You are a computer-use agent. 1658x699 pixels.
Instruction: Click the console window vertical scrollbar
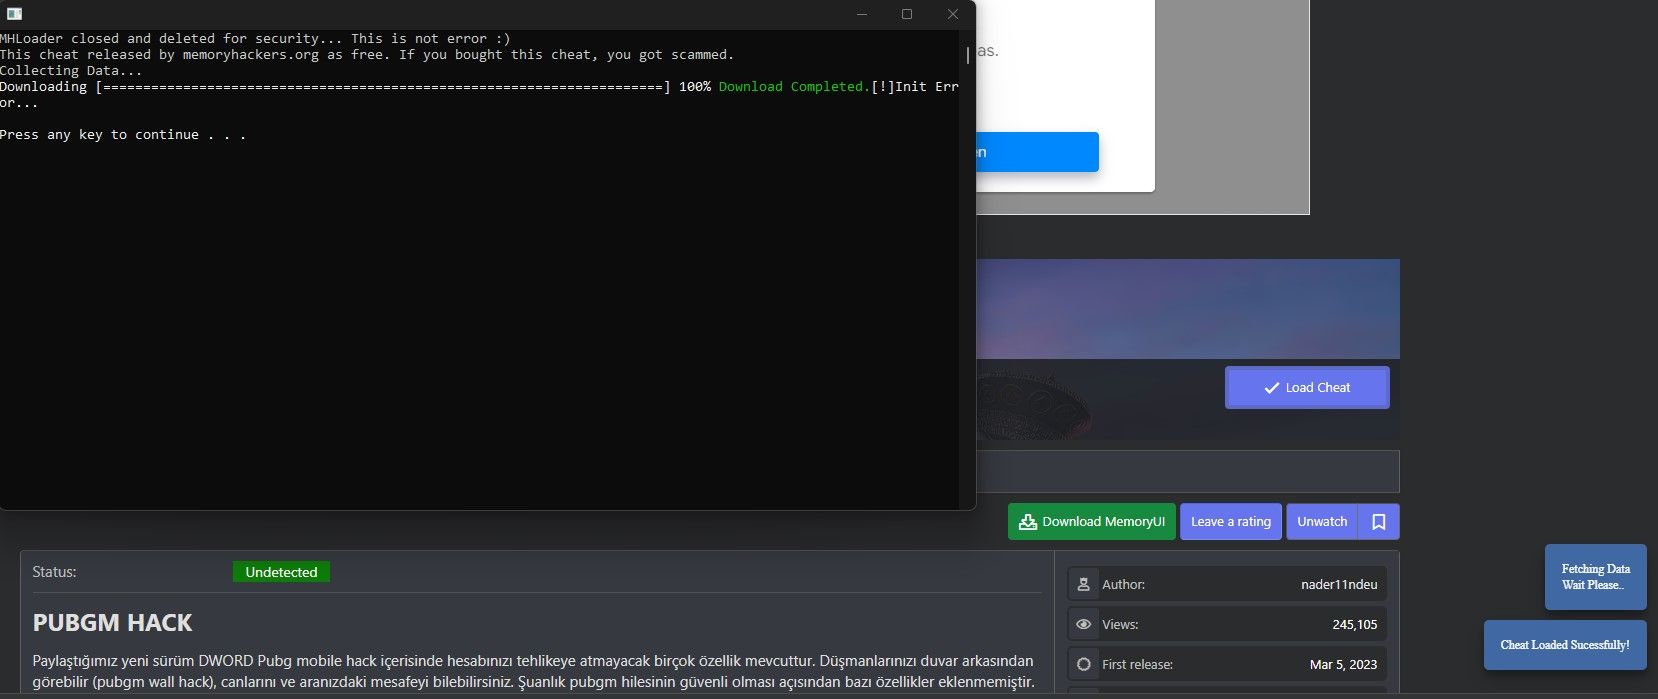[x=967, y=268]
